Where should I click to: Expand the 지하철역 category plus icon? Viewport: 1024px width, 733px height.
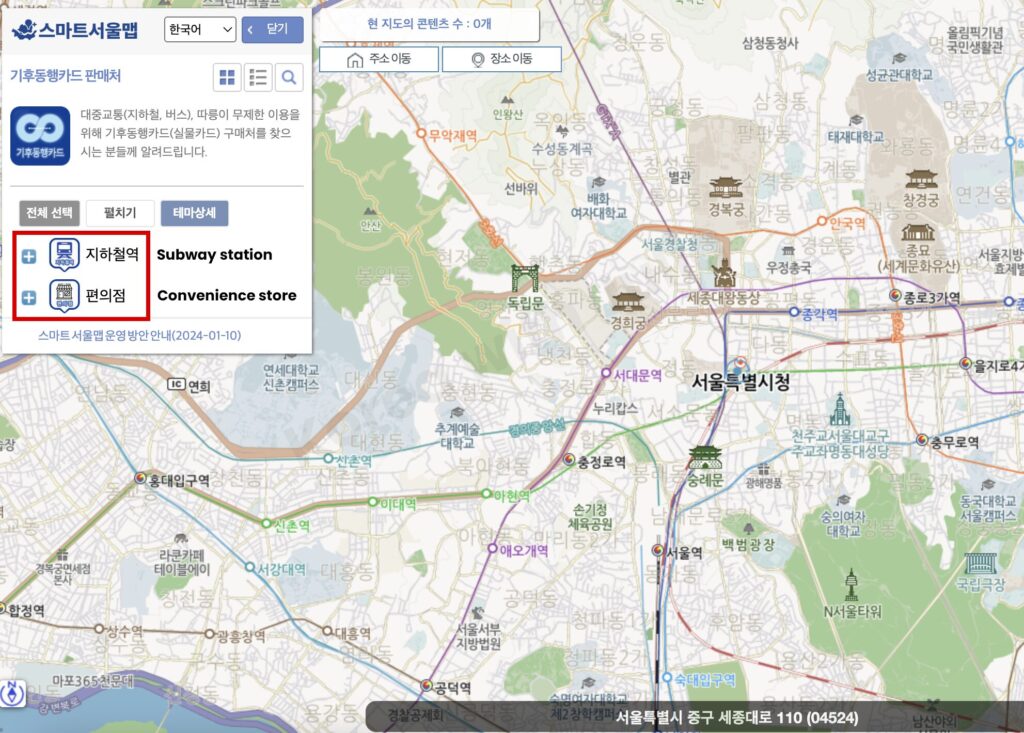[29, 256]
